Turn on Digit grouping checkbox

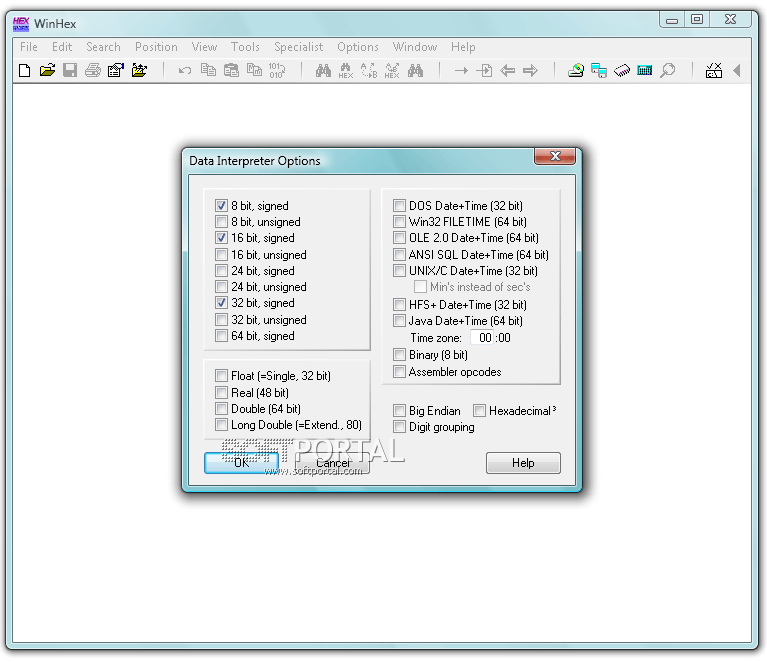(x=399, y=427)
